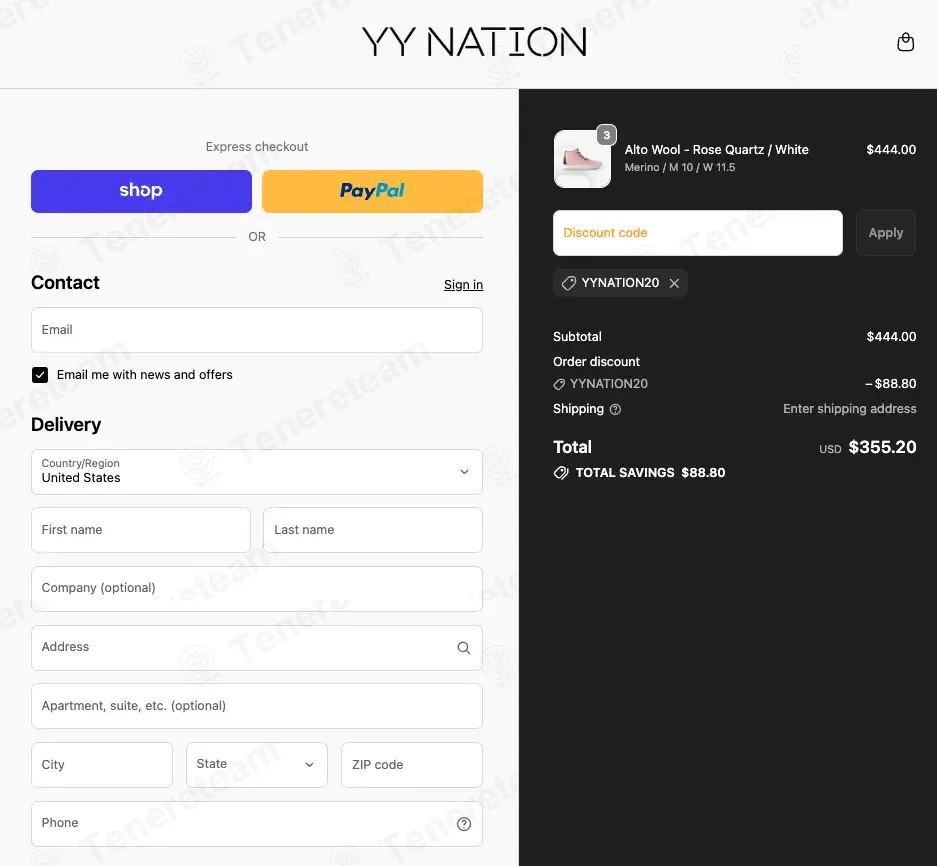Click the Alto Wool shoe thumbnail

(x=583, y=159)
